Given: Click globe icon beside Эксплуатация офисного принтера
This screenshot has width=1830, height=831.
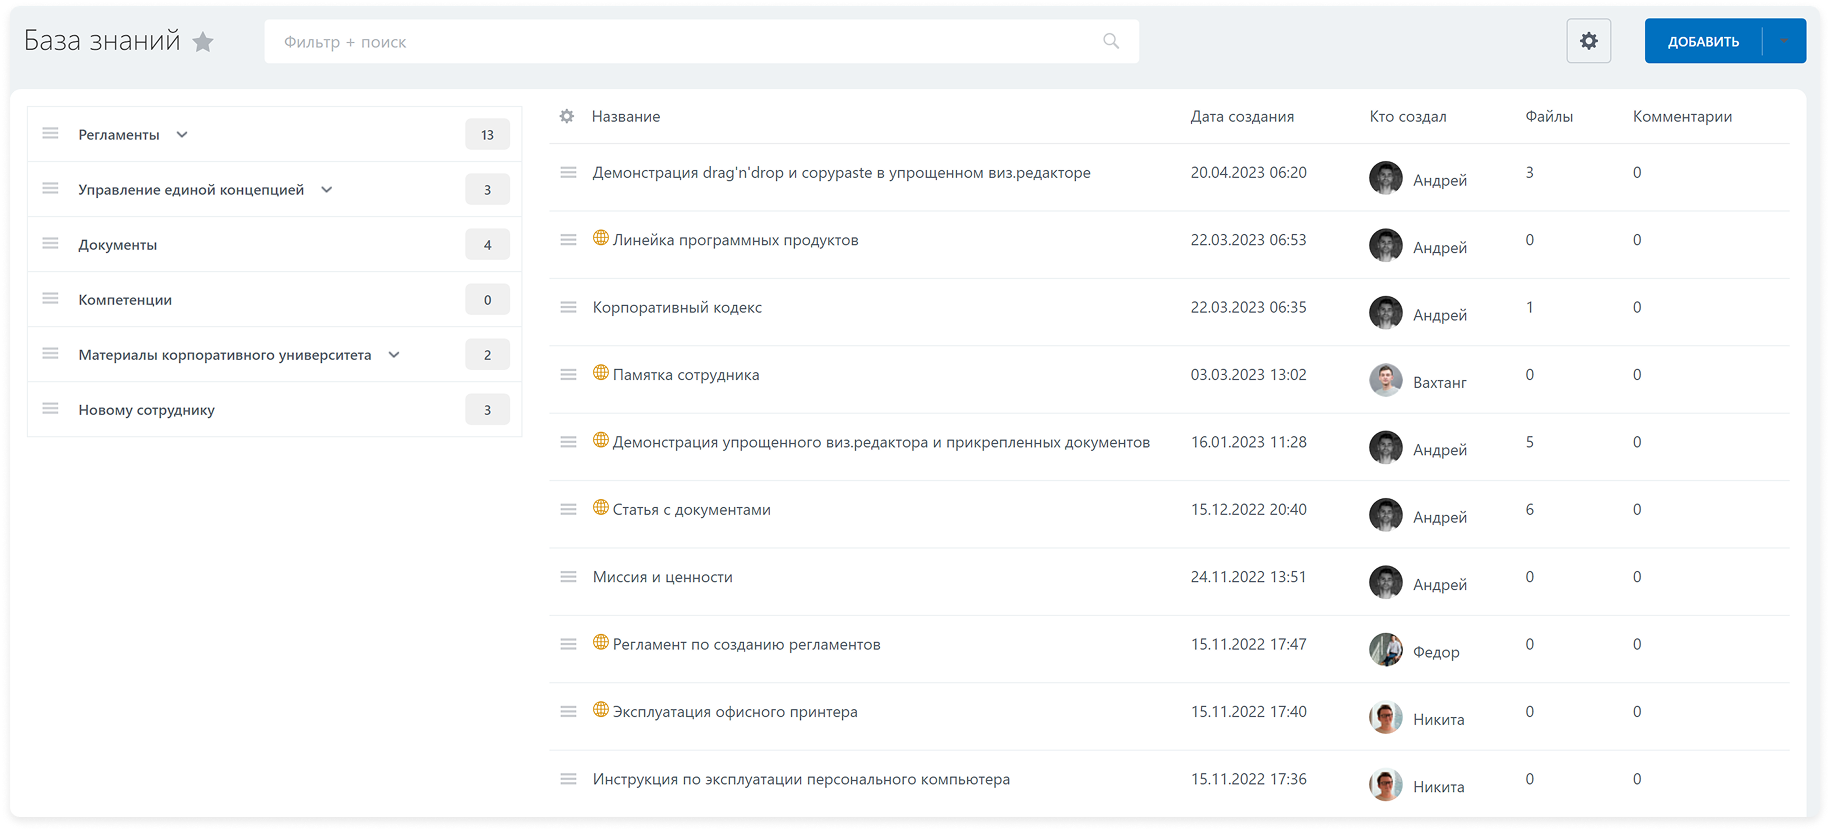Looking at the screenshot, I should coord(601,710).
